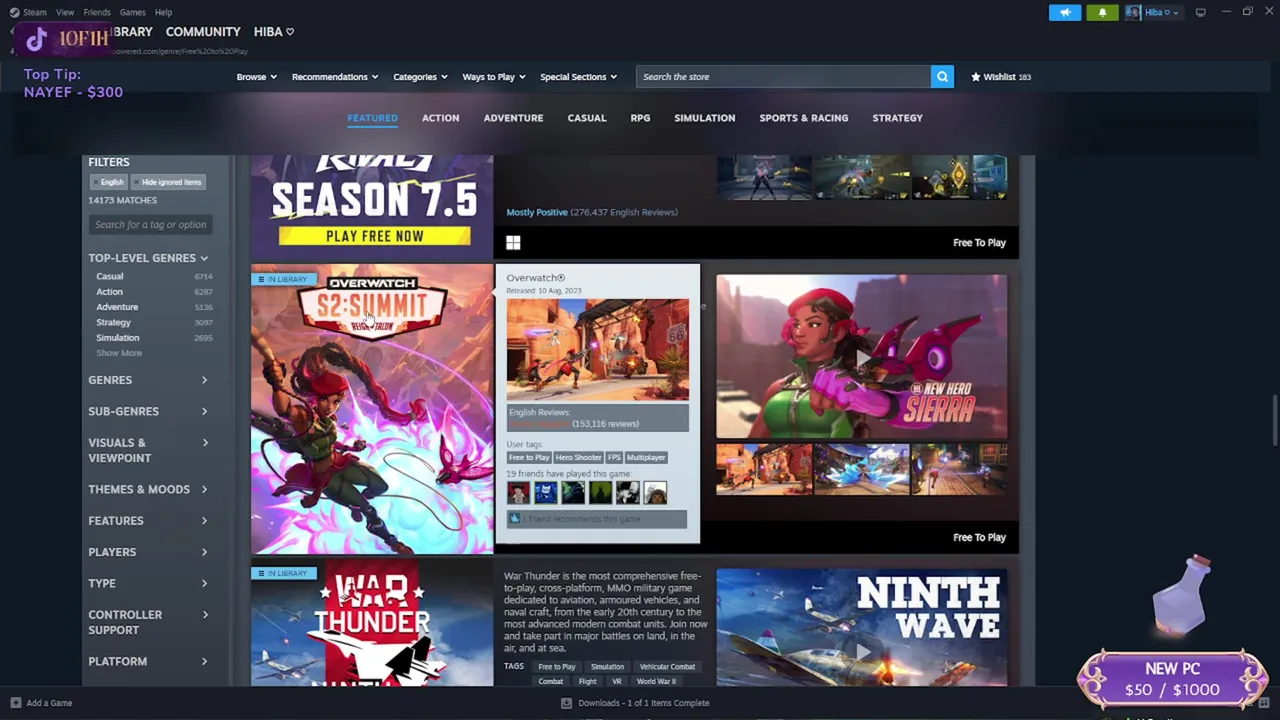
Task: Select the ACTION genre tab
Action: click(x=440, y=118)
